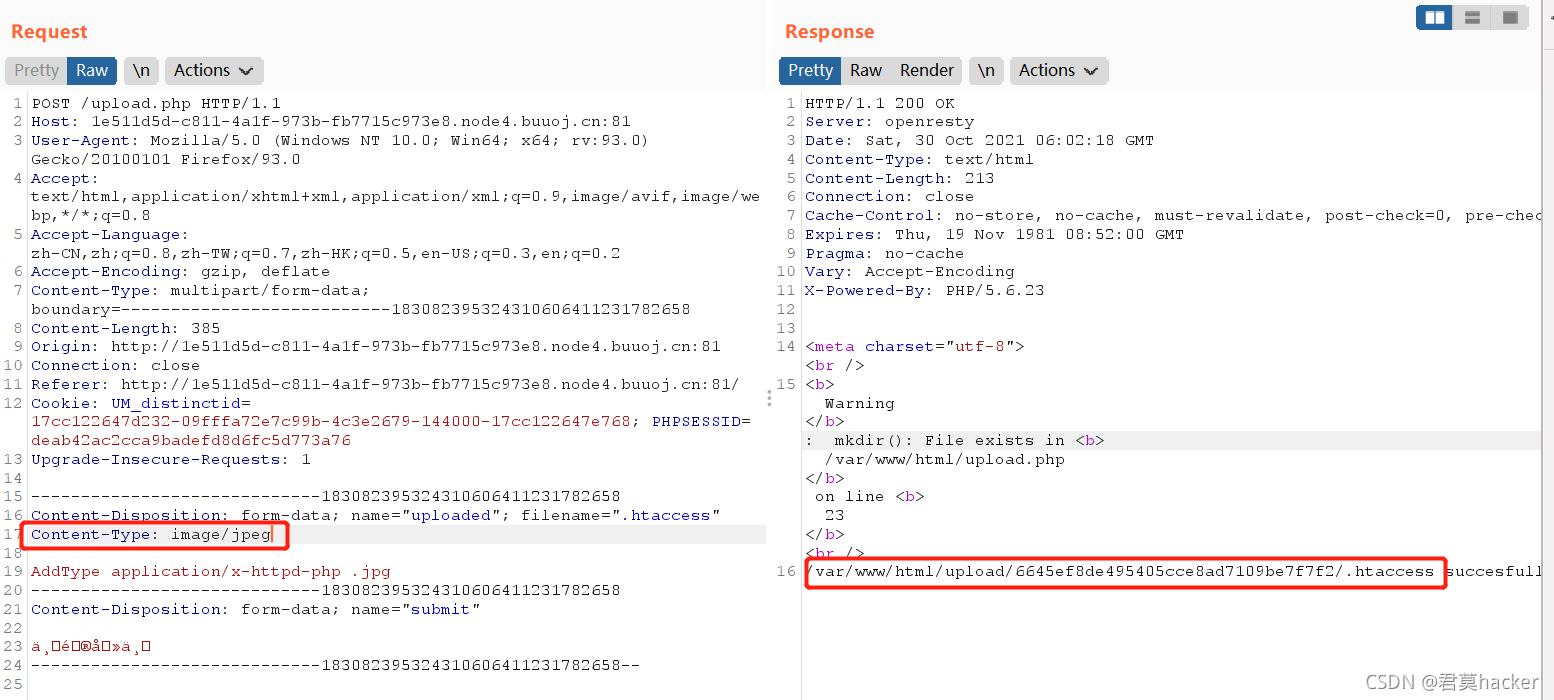This screenshot has height=700, width=1554.
Task: Toggle \n non-printable characters in Request
Action: (x=142, y=70)
